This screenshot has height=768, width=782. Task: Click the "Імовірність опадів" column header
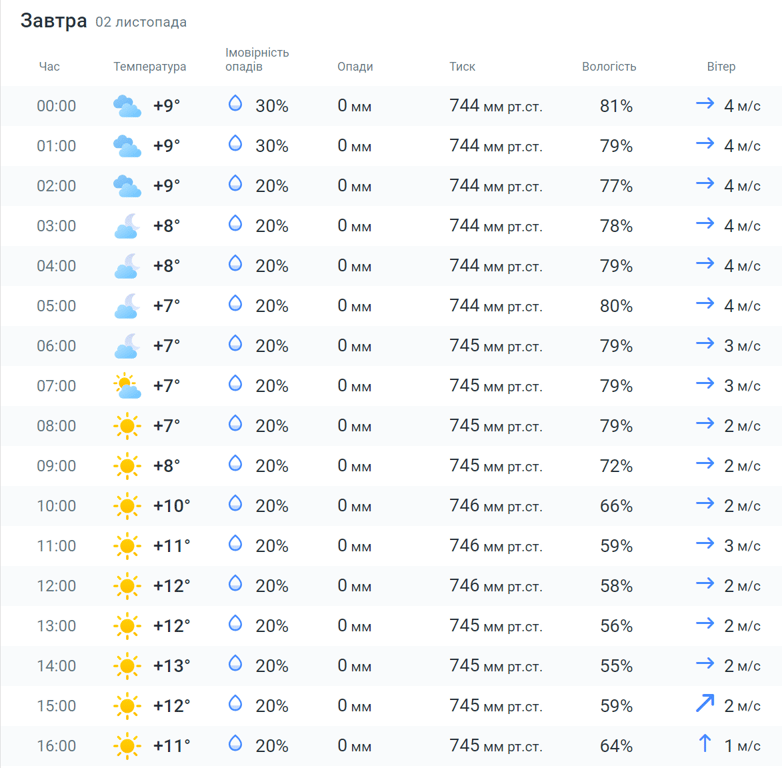point(257,60)
